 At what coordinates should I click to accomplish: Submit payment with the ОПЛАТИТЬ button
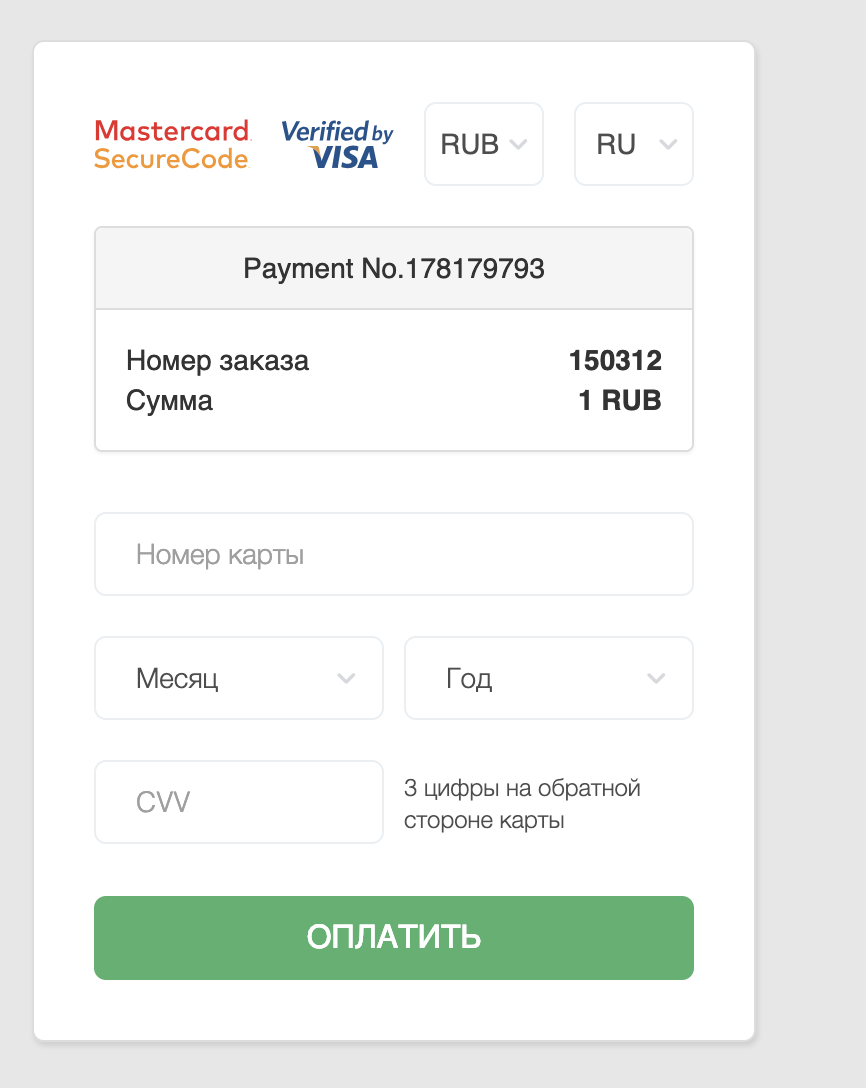click(393, 937)
